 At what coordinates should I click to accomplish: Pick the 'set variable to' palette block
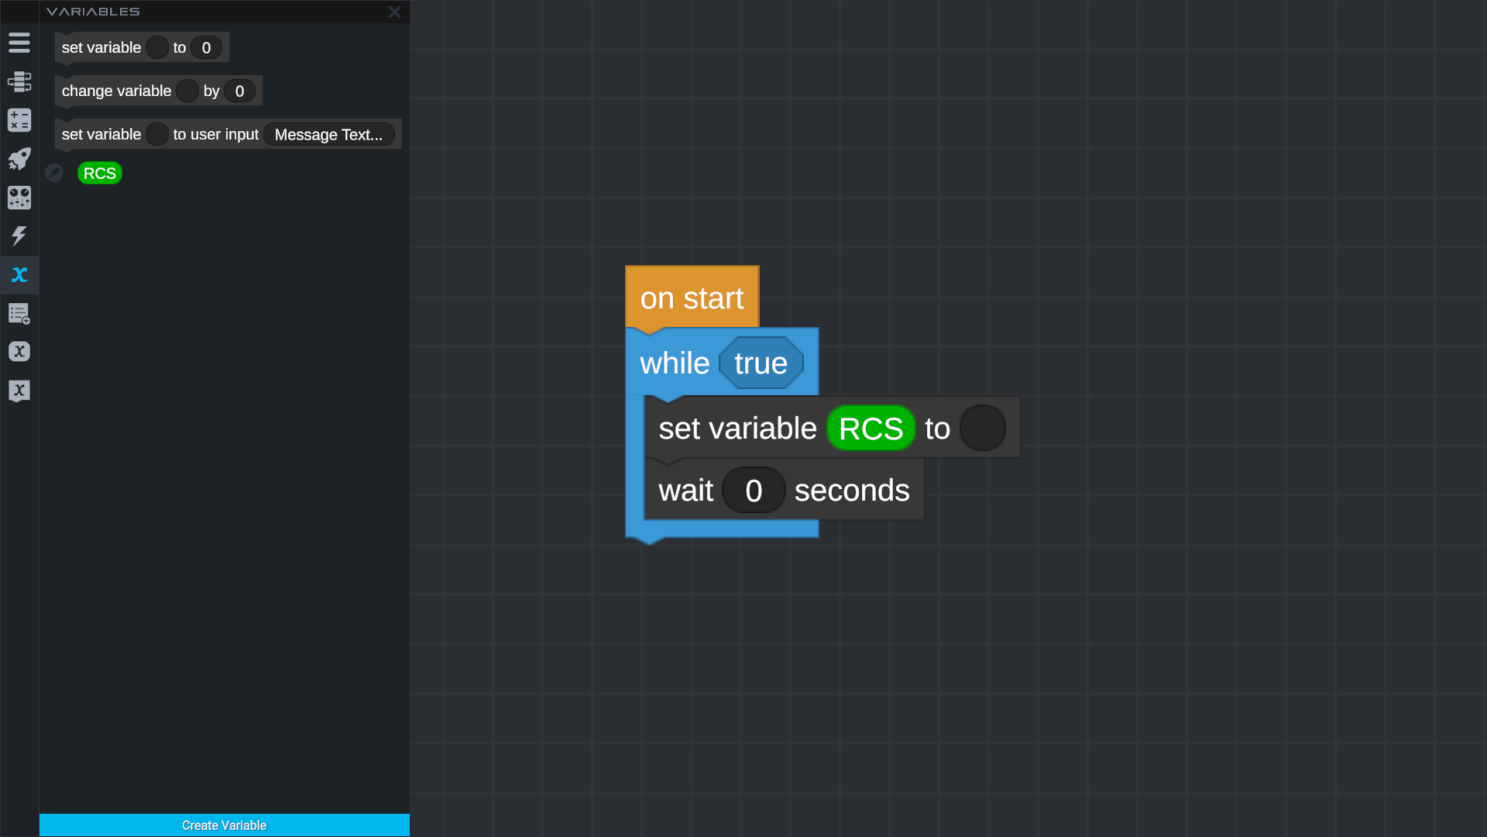click(x=142, y=47)
